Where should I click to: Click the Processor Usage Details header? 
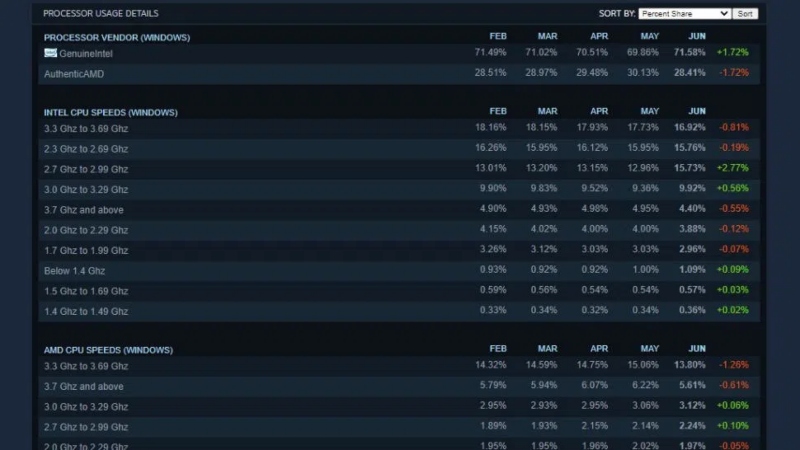coord(100,14)
